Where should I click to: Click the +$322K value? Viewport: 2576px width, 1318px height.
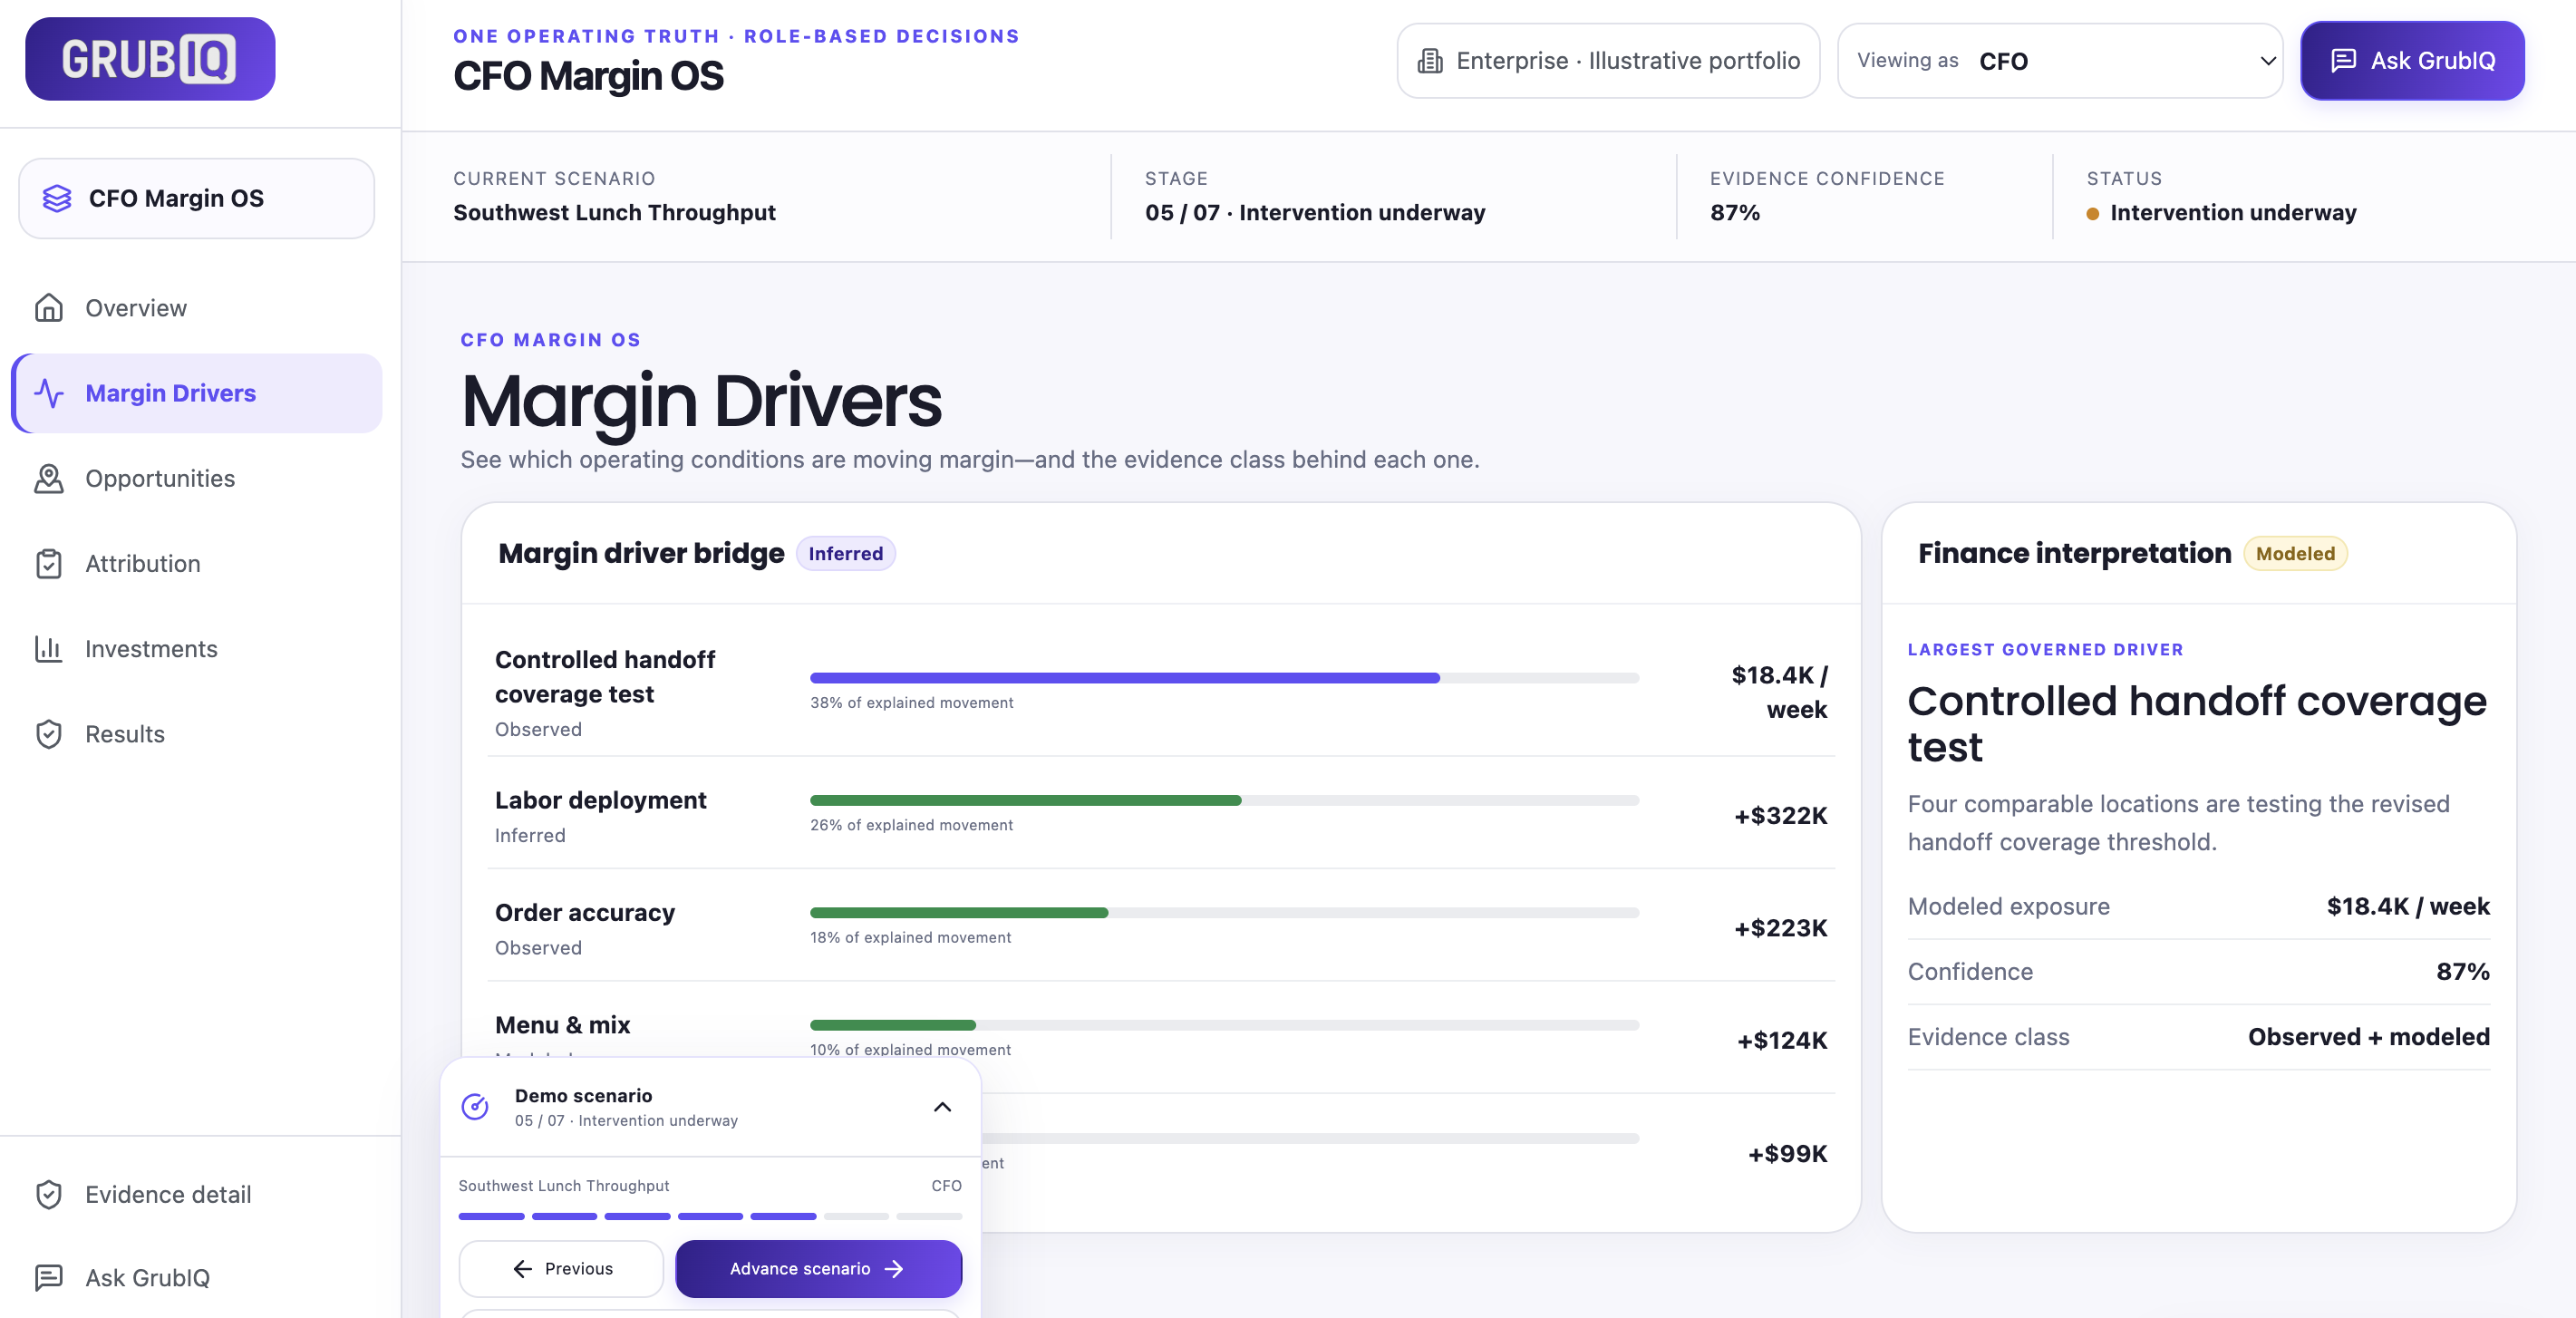point(1780,815)
